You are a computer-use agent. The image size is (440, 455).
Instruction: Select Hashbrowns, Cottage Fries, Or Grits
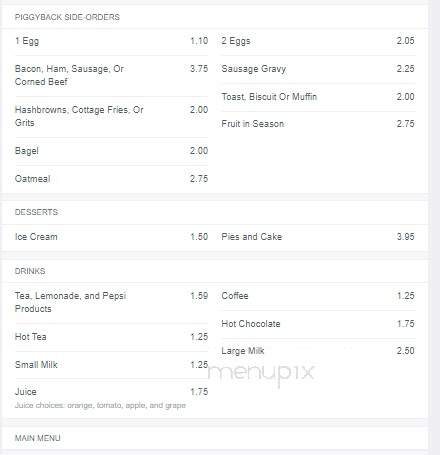(x=111, y=117)
